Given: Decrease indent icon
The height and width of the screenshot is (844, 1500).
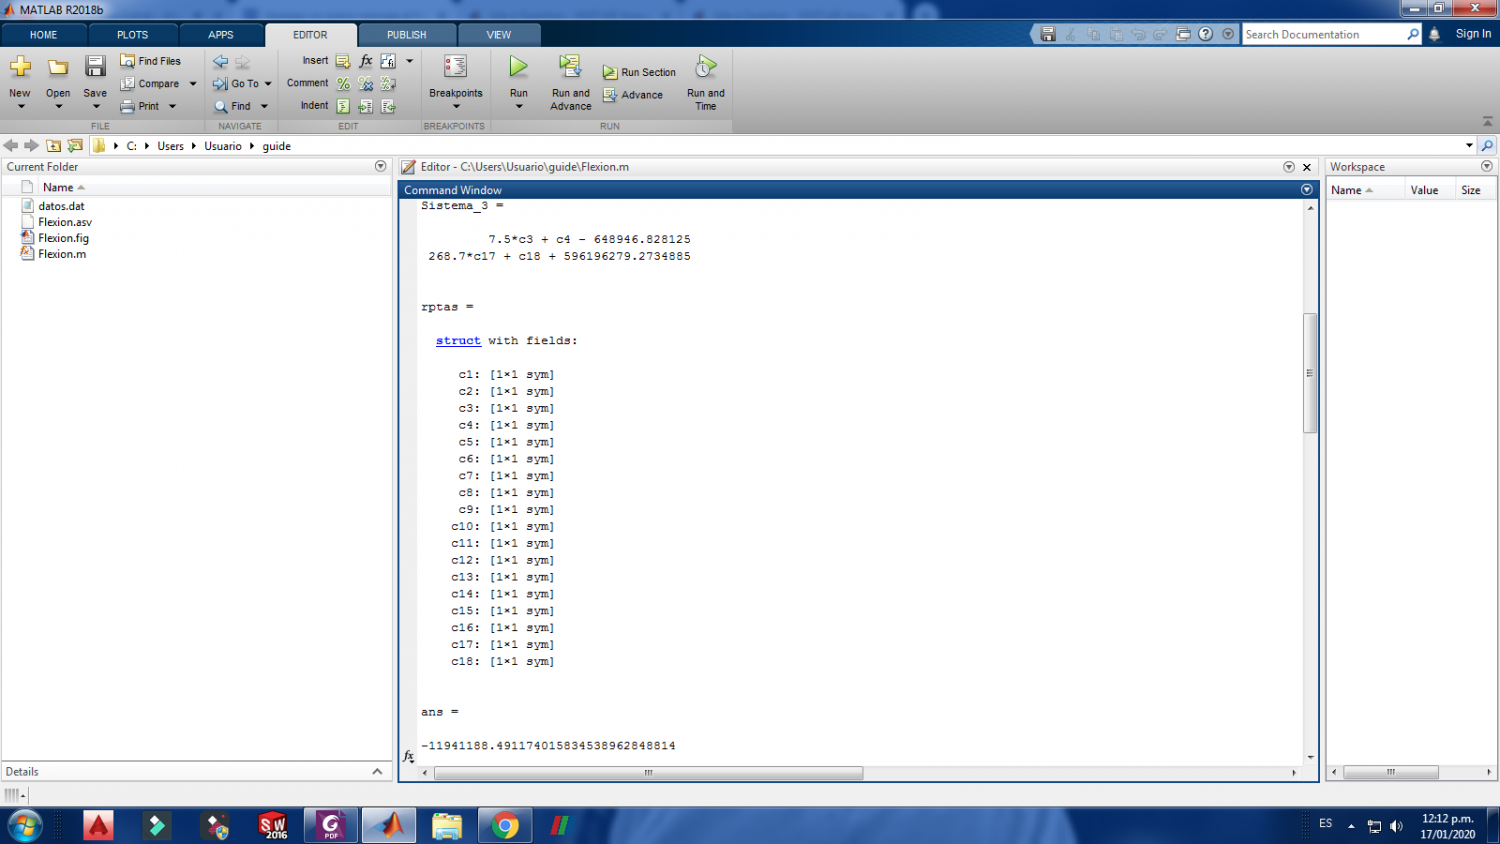Looking at the screenshot, I should 388,106.
